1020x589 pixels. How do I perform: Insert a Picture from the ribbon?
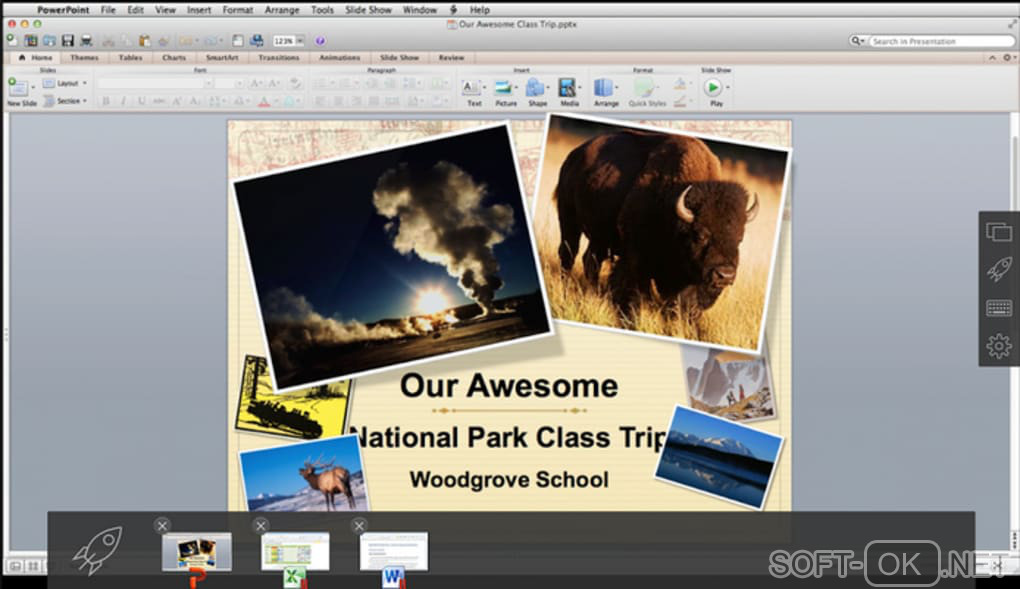click(x=505, y=89)
